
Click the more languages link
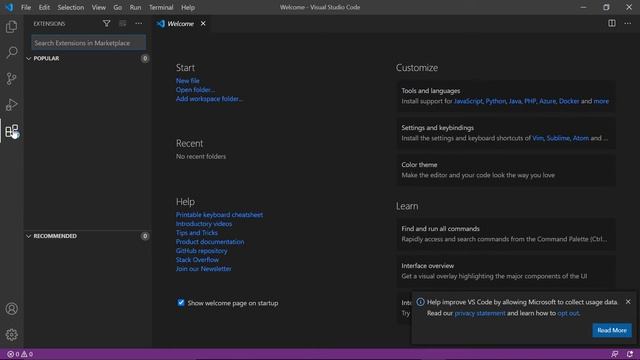(601, 101)
